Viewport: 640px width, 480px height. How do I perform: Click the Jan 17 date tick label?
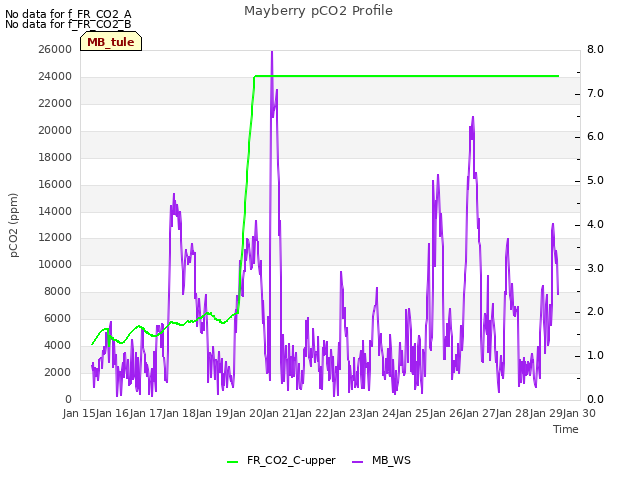coord(146,413)
